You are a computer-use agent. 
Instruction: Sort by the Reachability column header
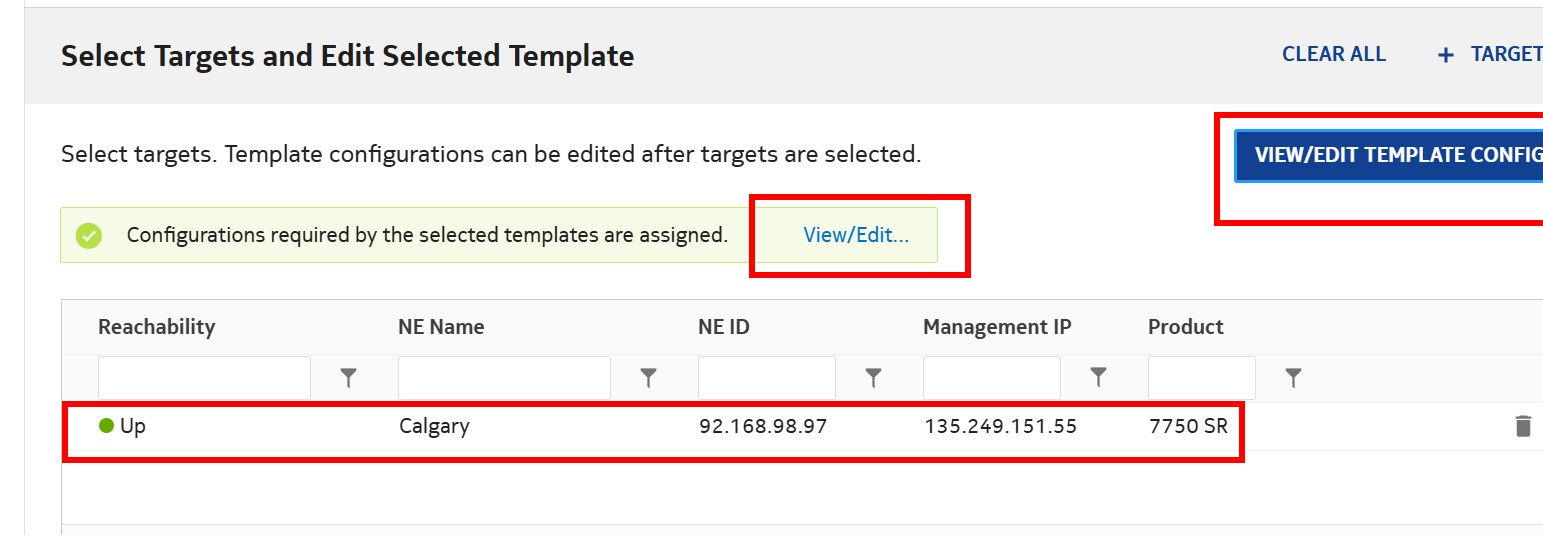pyautogui.click(x=156, y=327)
